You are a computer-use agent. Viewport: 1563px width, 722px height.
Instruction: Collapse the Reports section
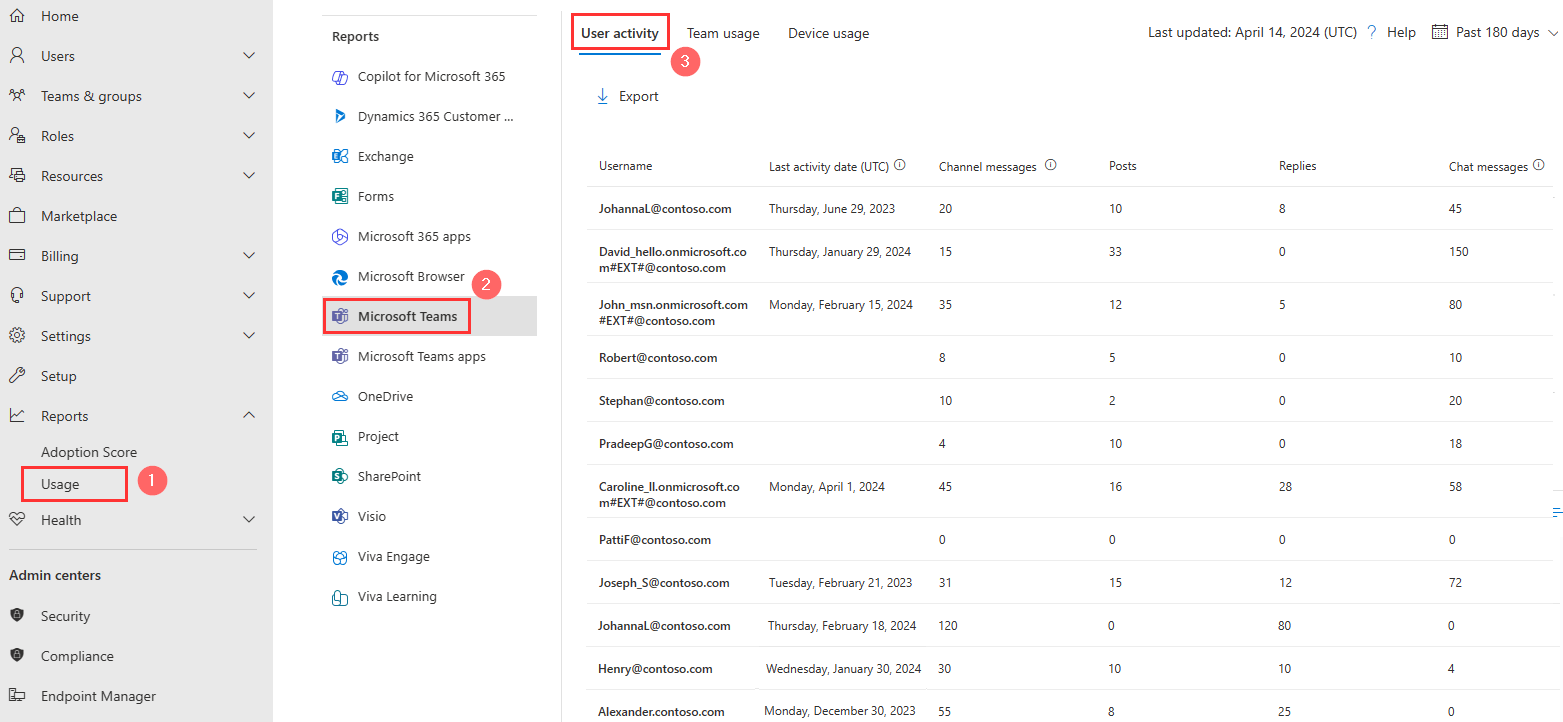tap(248, 415)
